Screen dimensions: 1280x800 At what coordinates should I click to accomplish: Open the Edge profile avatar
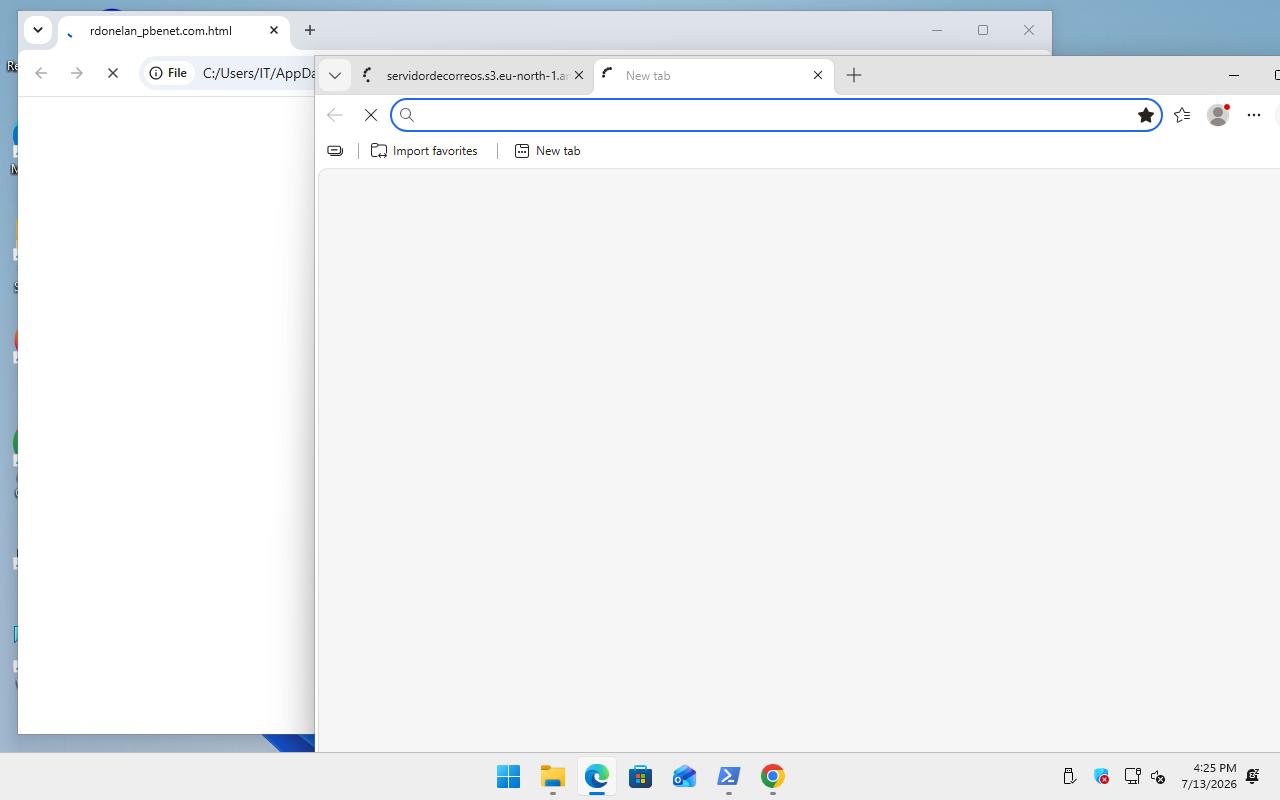tap(1218, 115)
